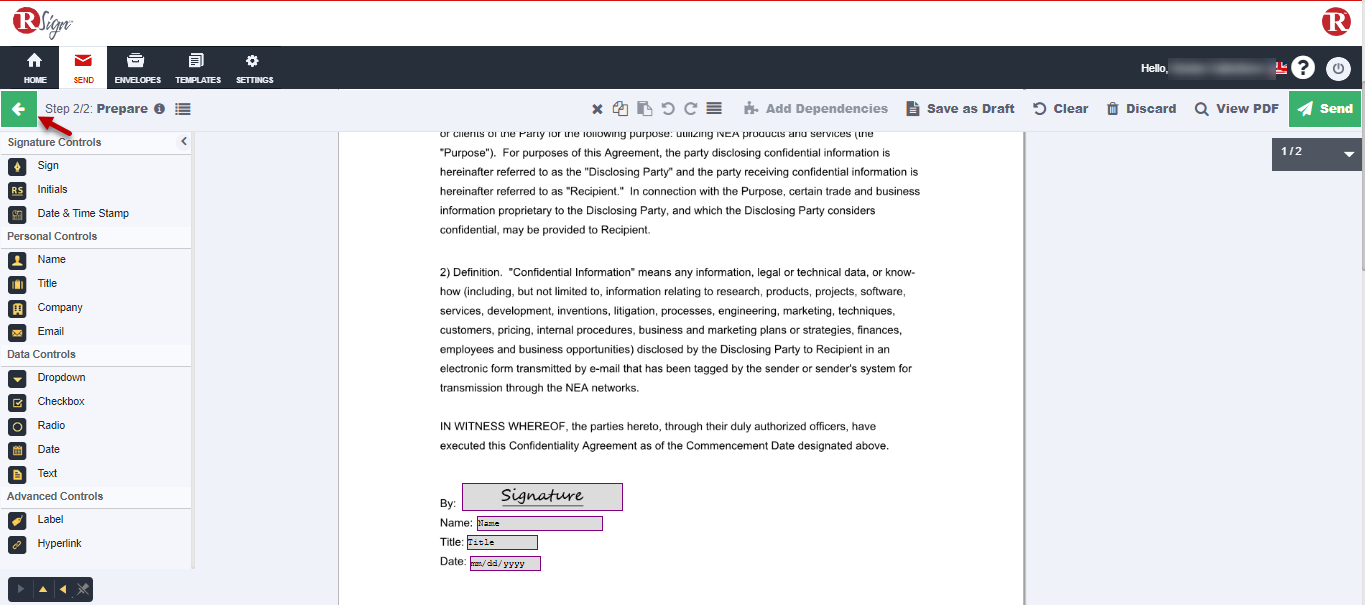Viewport: 1365px width, 605px height.
Task: Click the undo arrow in toolbar
Action: tap(668, 109)
